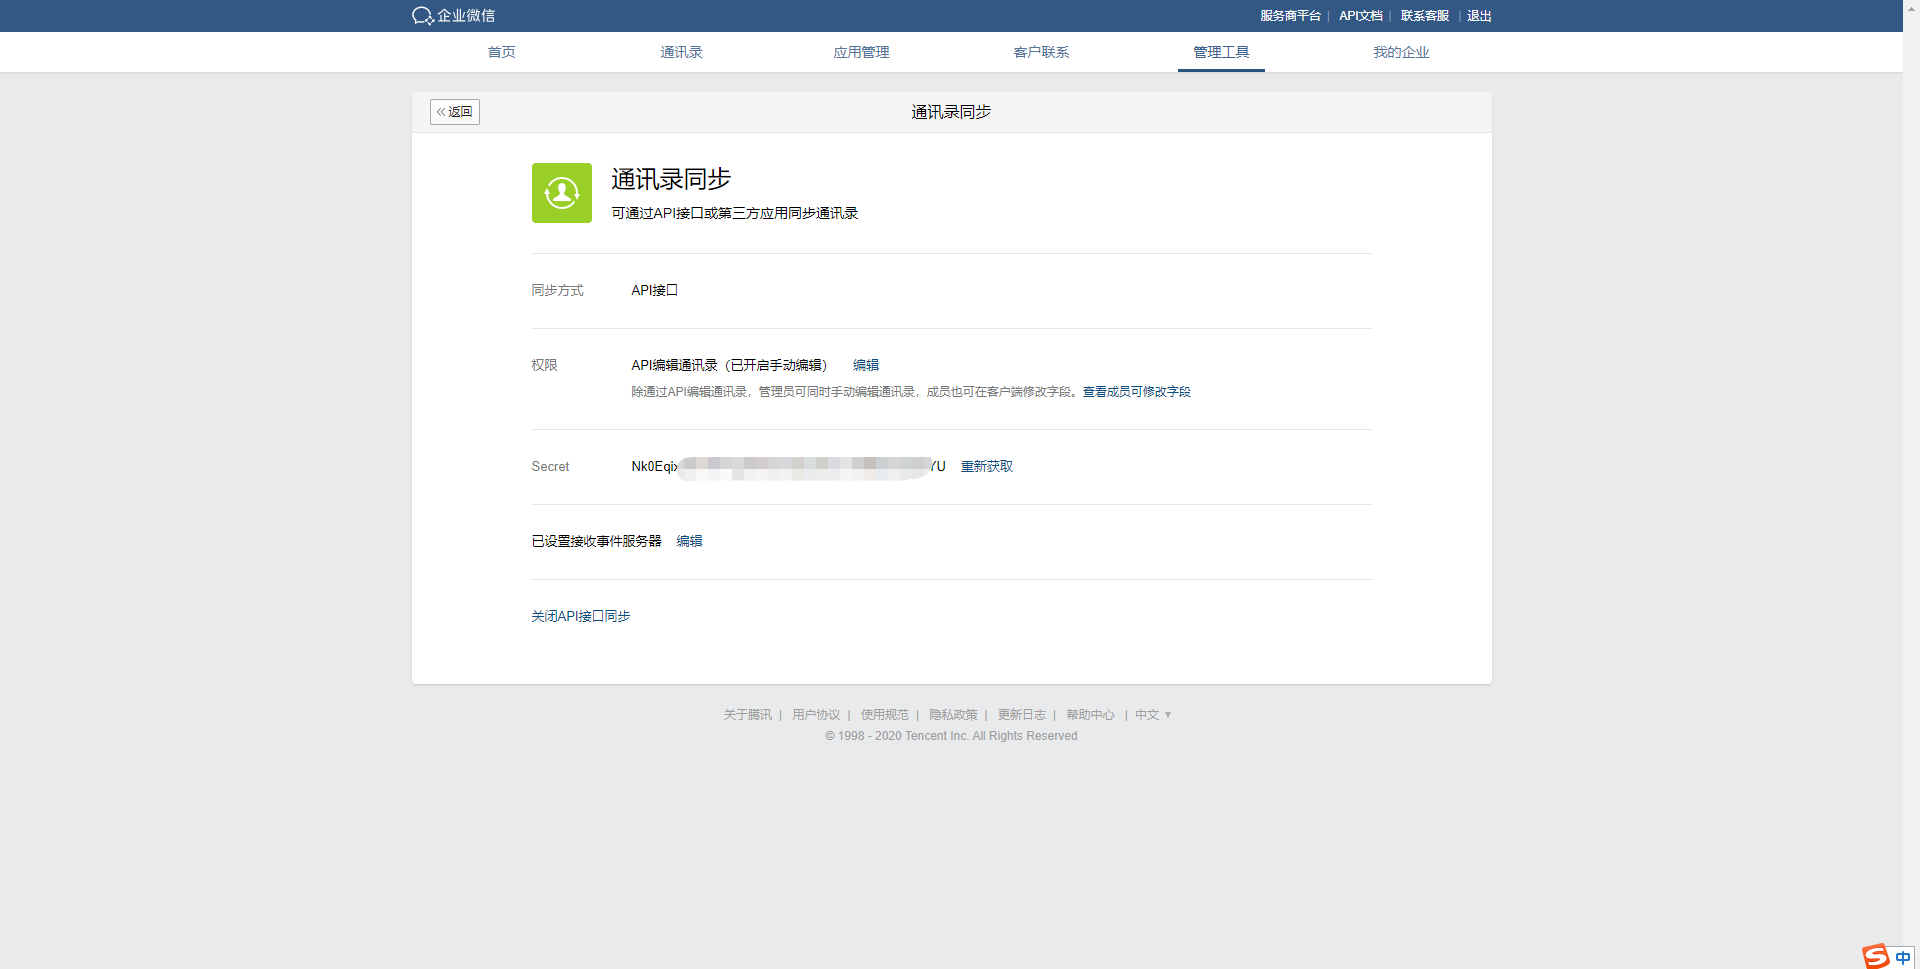
Task: Toggle the 中 input language indicator
Action: 1903,957
